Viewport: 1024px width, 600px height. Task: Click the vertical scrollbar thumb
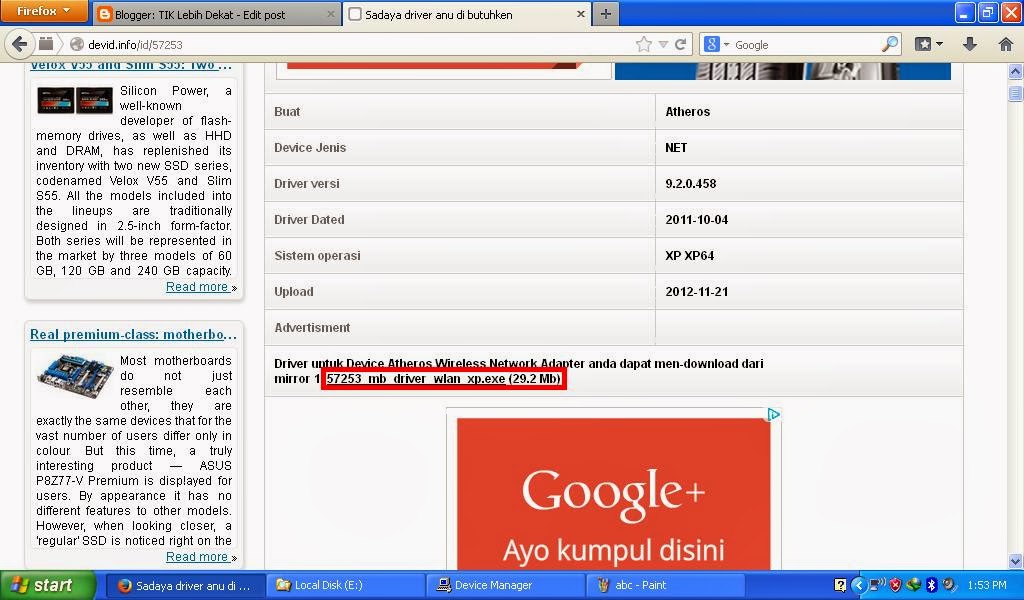point(1016,92)
